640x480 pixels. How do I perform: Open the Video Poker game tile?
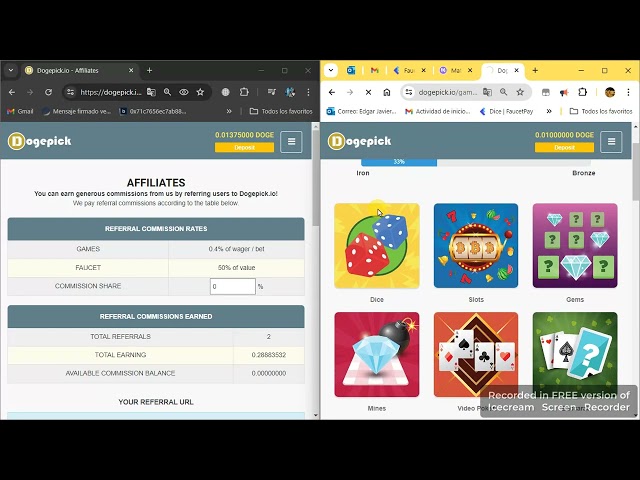pyautogui.click(x=476, y=354)
